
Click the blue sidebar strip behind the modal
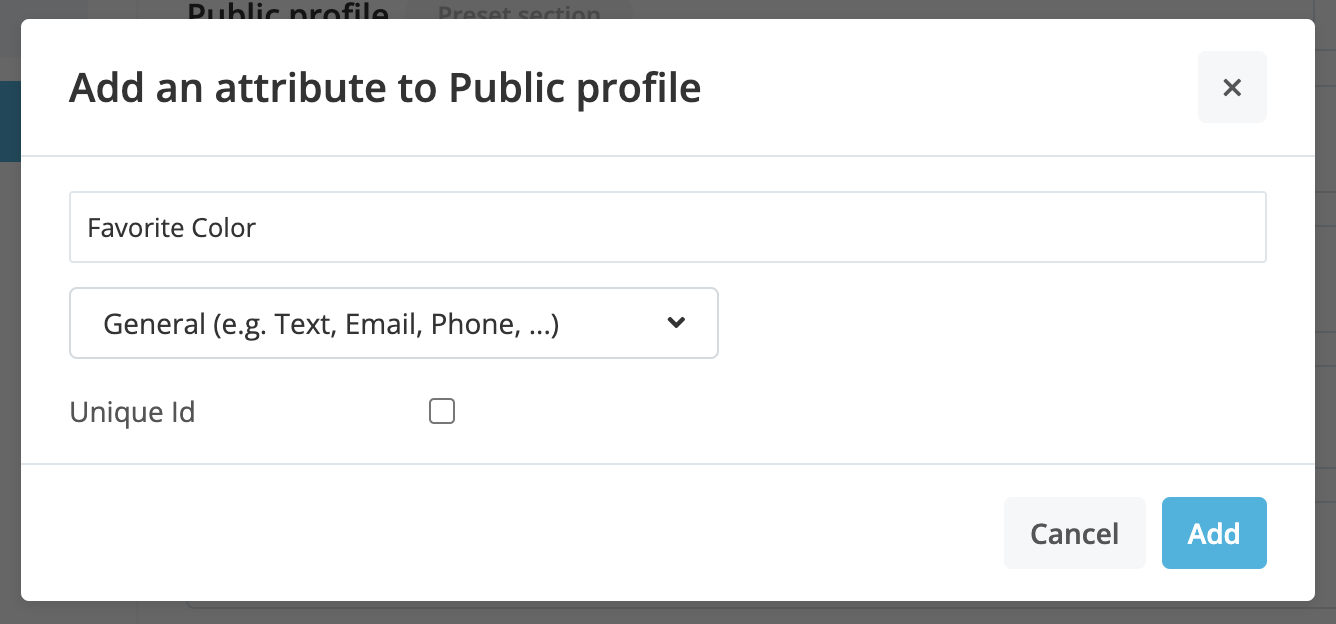coord(10,121)
